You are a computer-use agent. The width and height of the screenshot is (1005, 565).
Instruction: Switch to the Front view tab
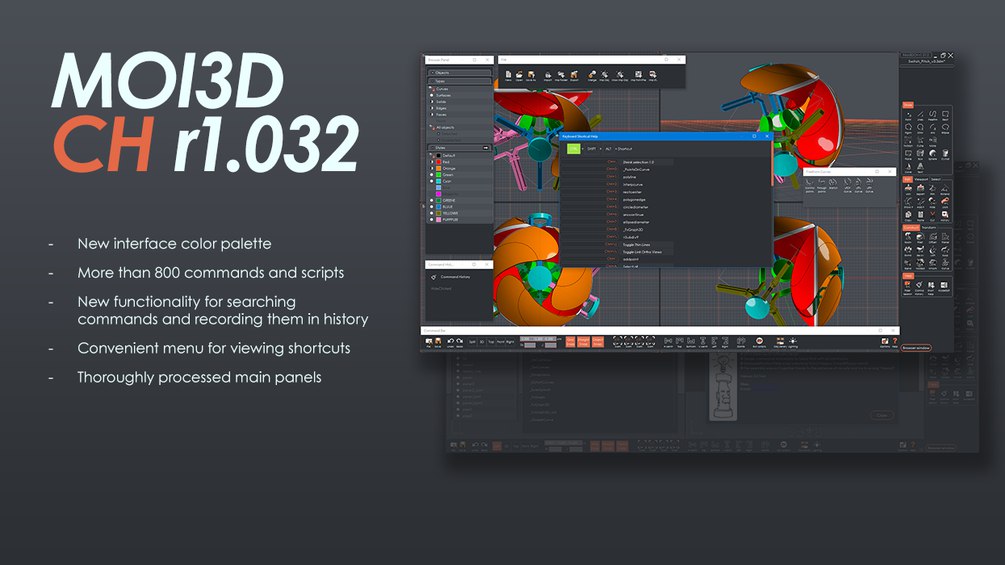[x=501, y=342]
